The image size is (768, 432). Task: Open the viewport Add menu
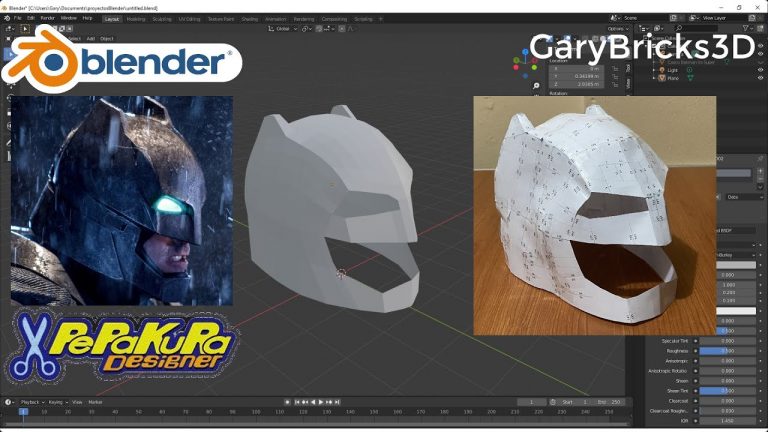tap(91, 39)
